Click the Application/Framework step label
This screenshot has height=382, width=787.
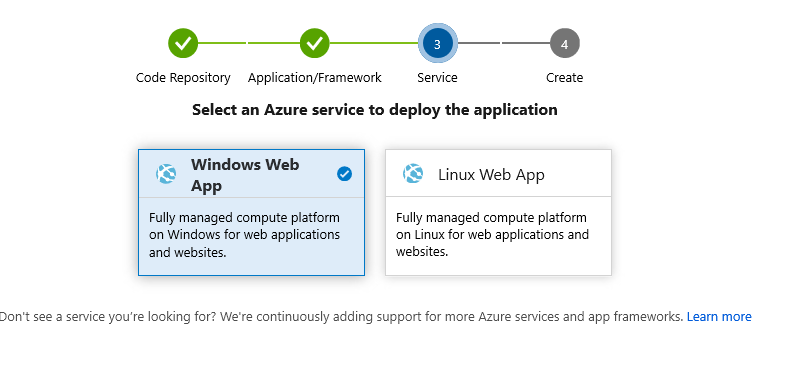[315, 78]
